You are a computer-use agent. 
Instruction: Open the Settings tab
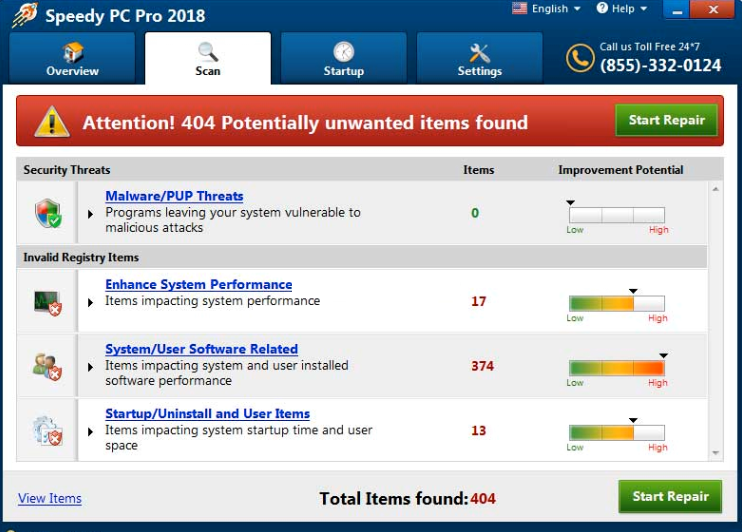479,58
